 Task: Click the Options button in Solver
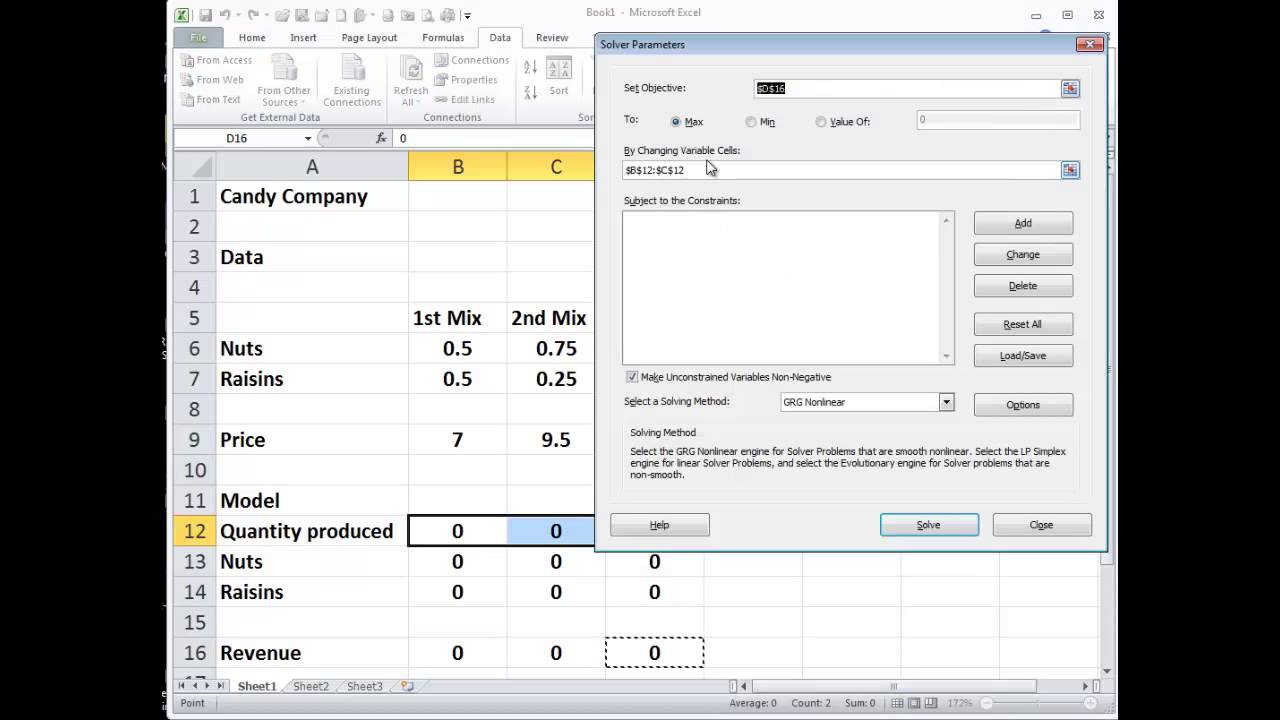tap(1023, 404)
